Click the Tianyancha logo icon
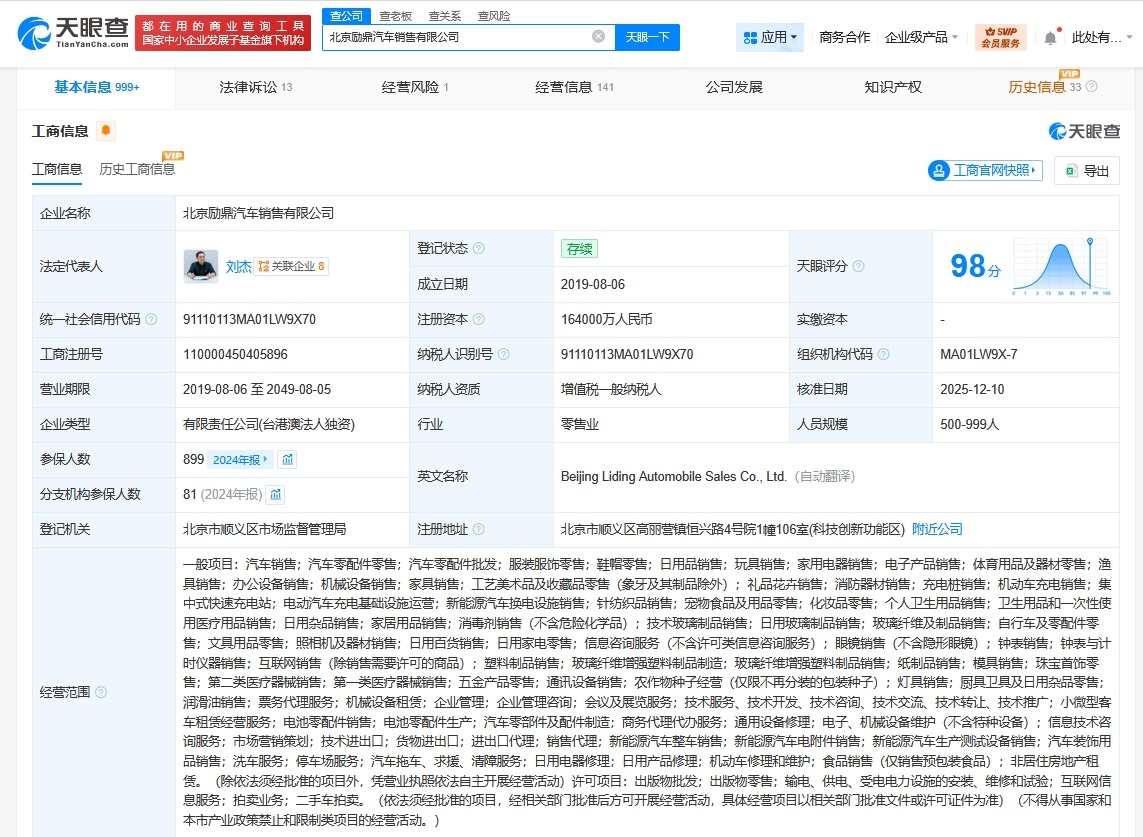 click(31, 32)
